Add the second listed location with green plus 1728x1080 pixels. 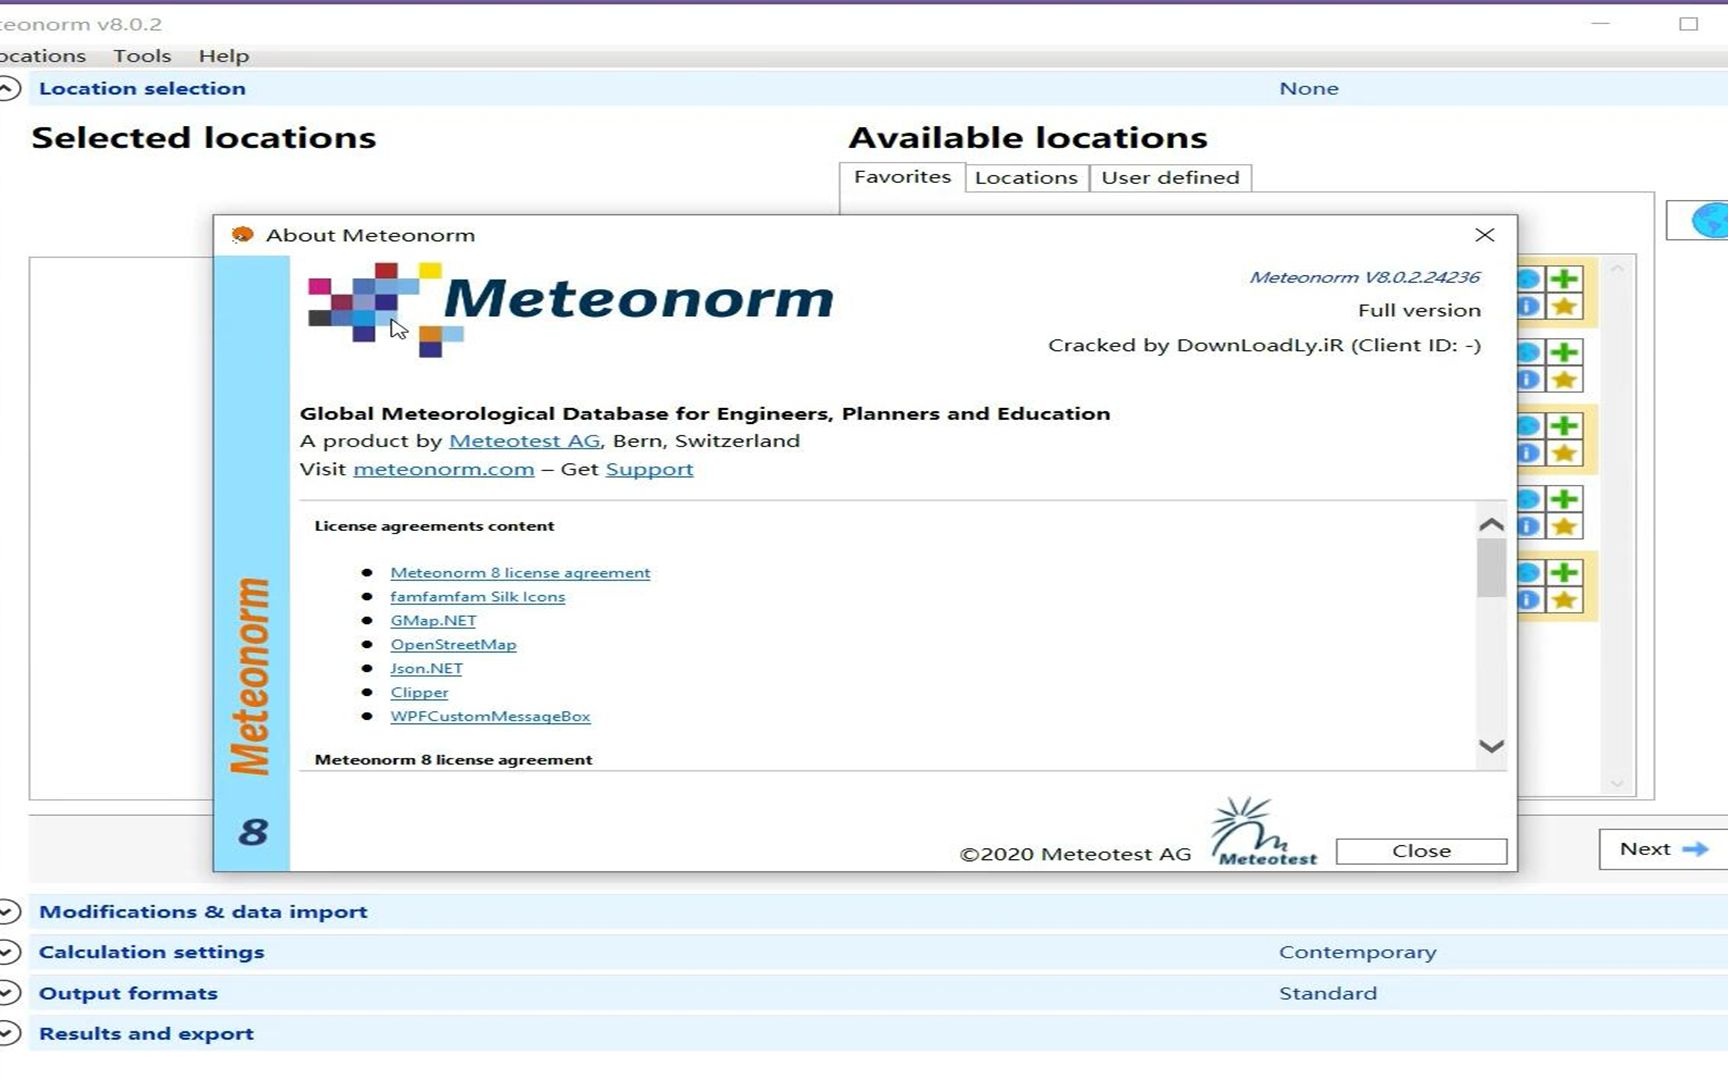tap(1565, 352)
